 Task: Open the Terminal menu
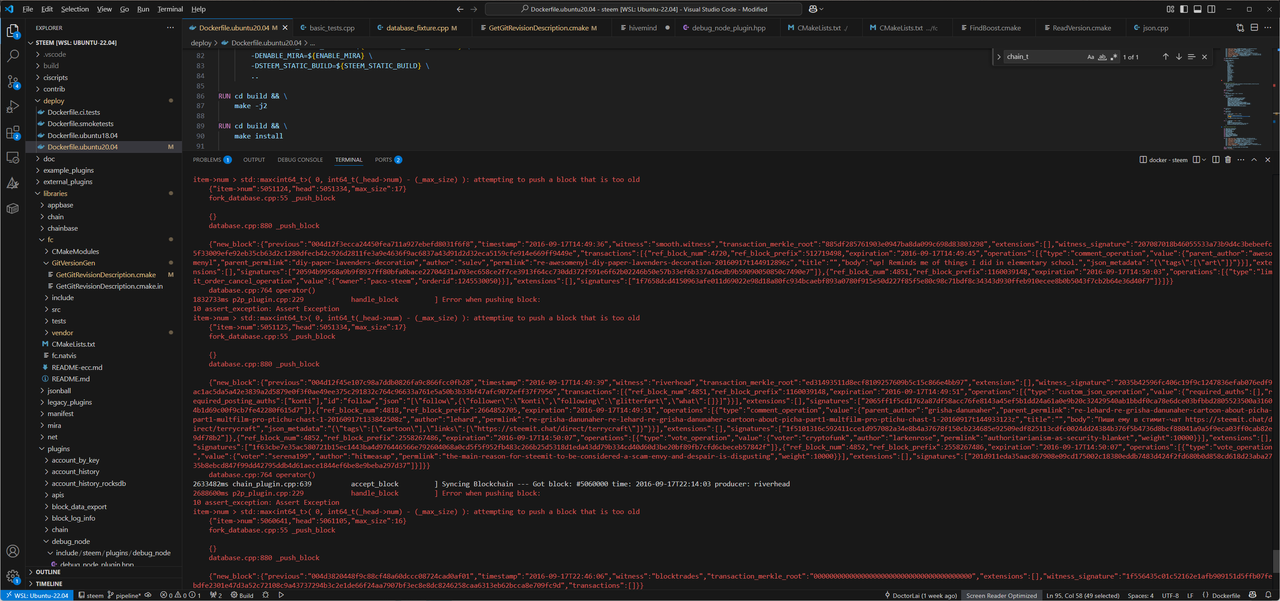click(170, 9)
